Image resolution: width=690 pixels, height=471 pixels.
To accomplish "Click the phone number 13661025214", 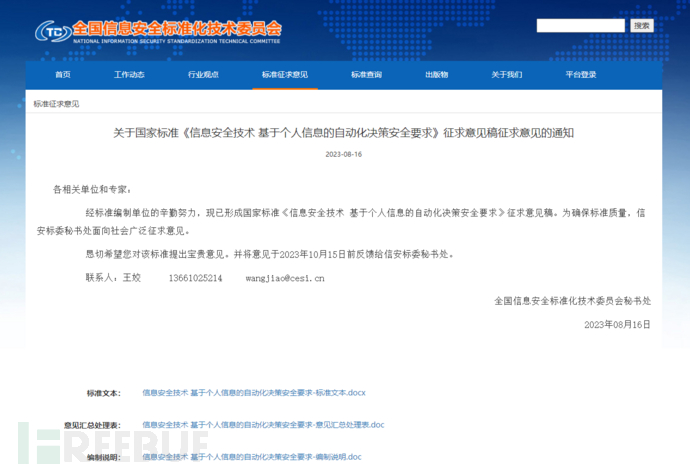I will 195,278.
